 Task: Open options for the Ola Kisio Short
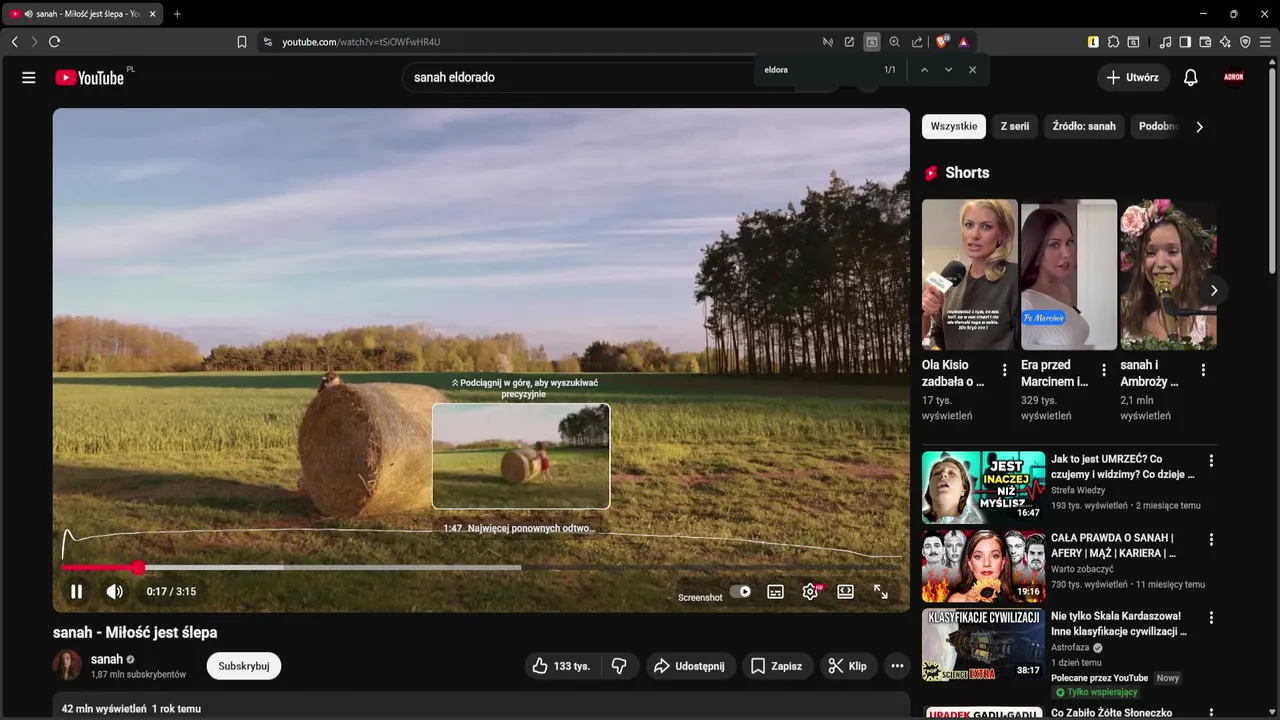1005,370
